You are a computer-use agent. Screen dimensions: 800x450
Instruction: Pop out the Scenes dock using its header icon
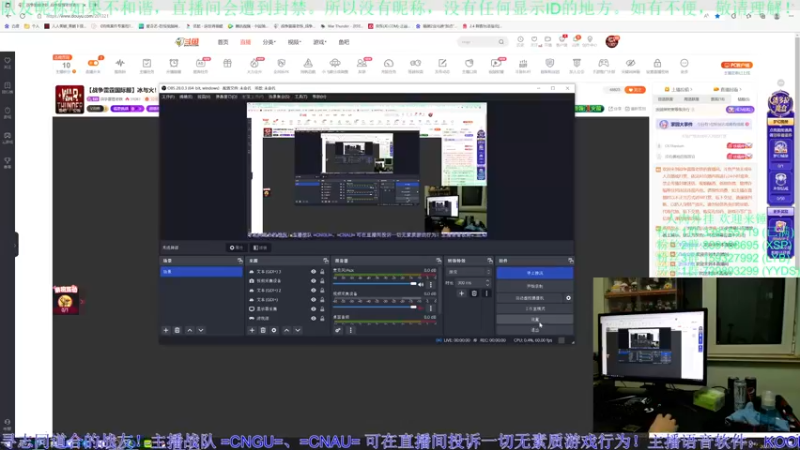(240, 261)
